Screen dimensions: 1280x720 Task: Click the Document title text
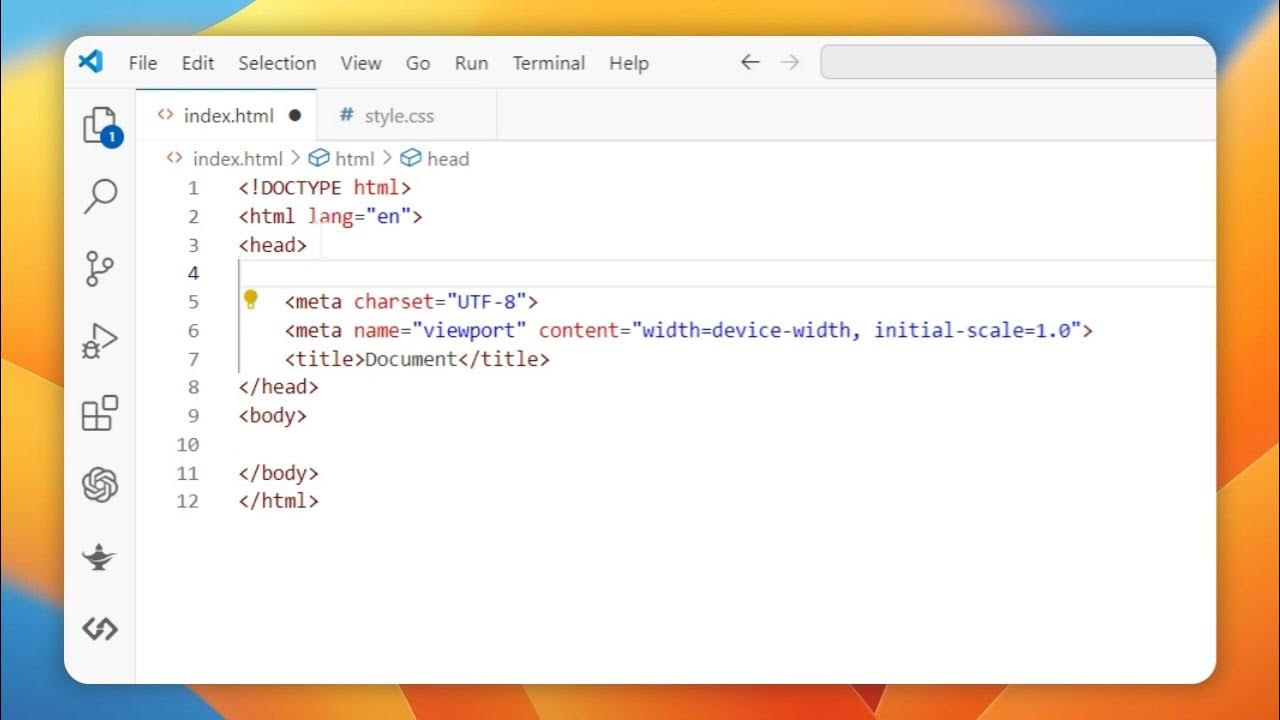411,358
